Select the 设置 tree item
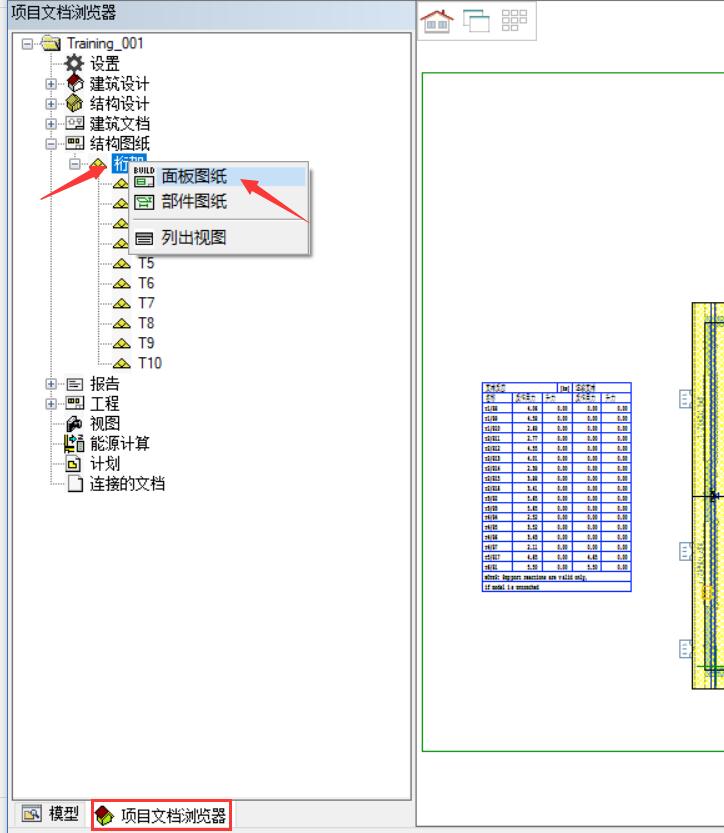The width and height of the screenshot is (724, 833). coord(105,64)
